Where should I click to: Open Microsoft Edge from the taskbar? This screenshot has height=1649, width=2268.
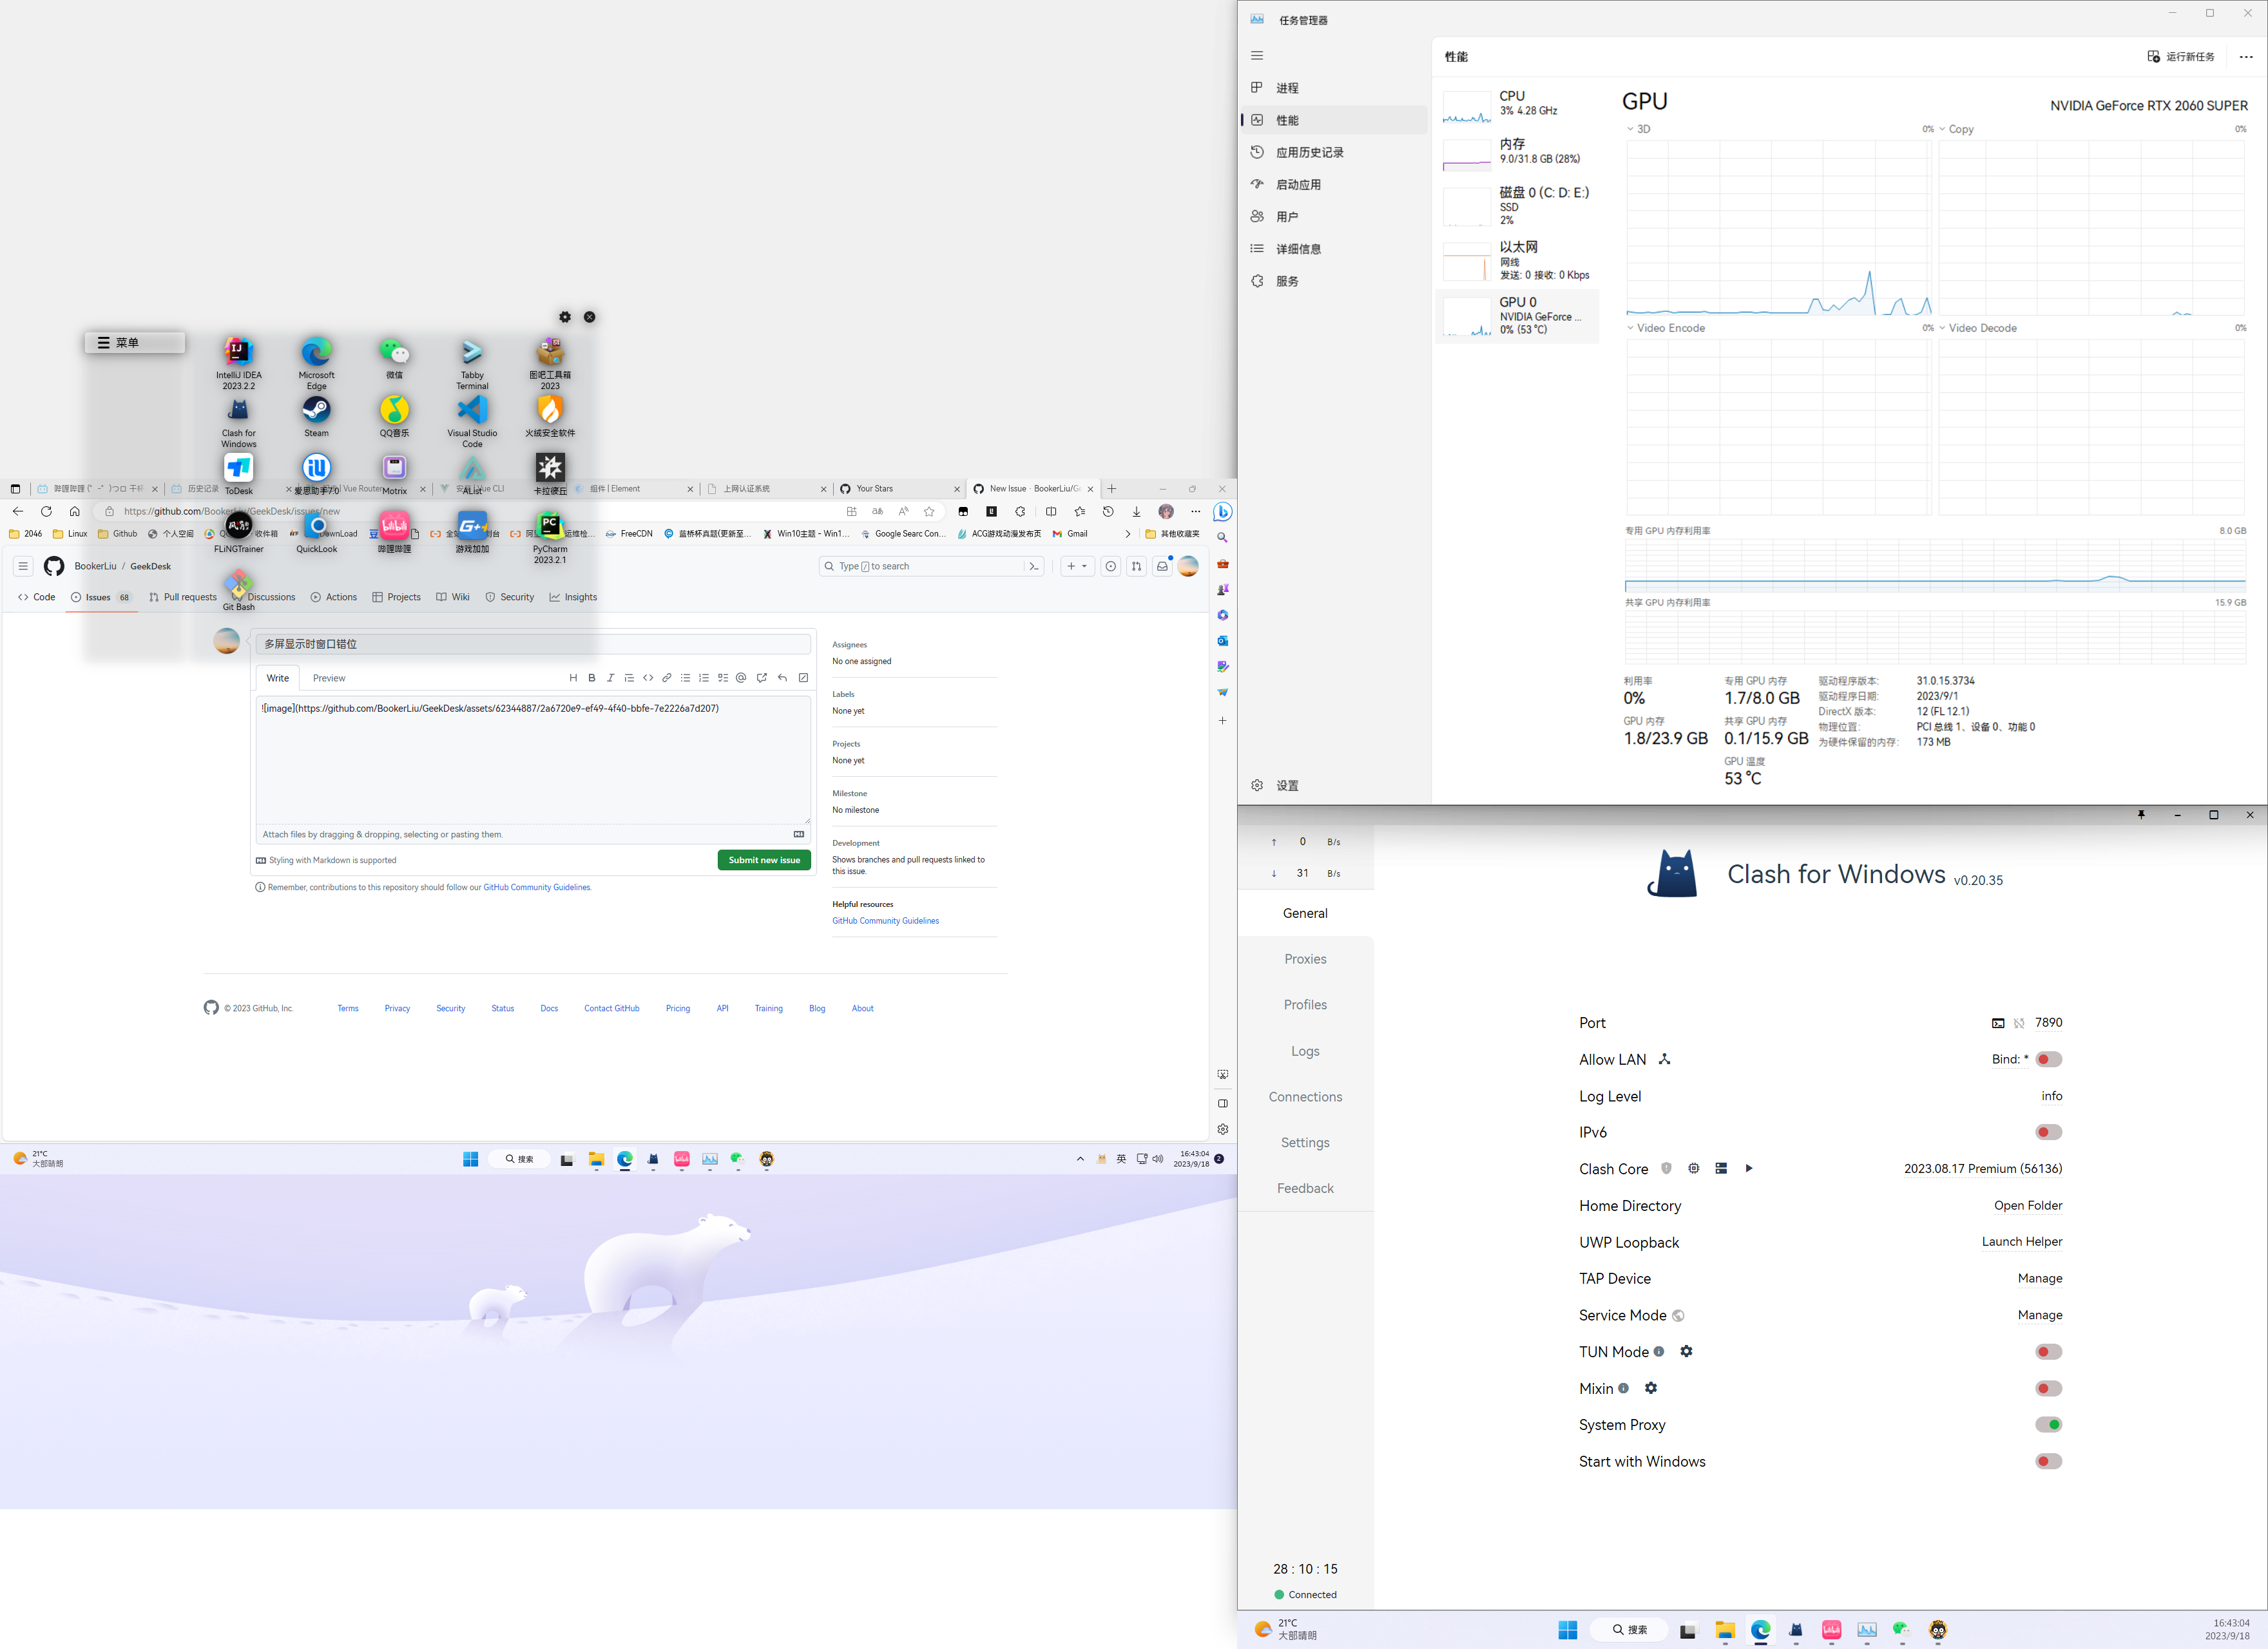(x=625, y=1159)
